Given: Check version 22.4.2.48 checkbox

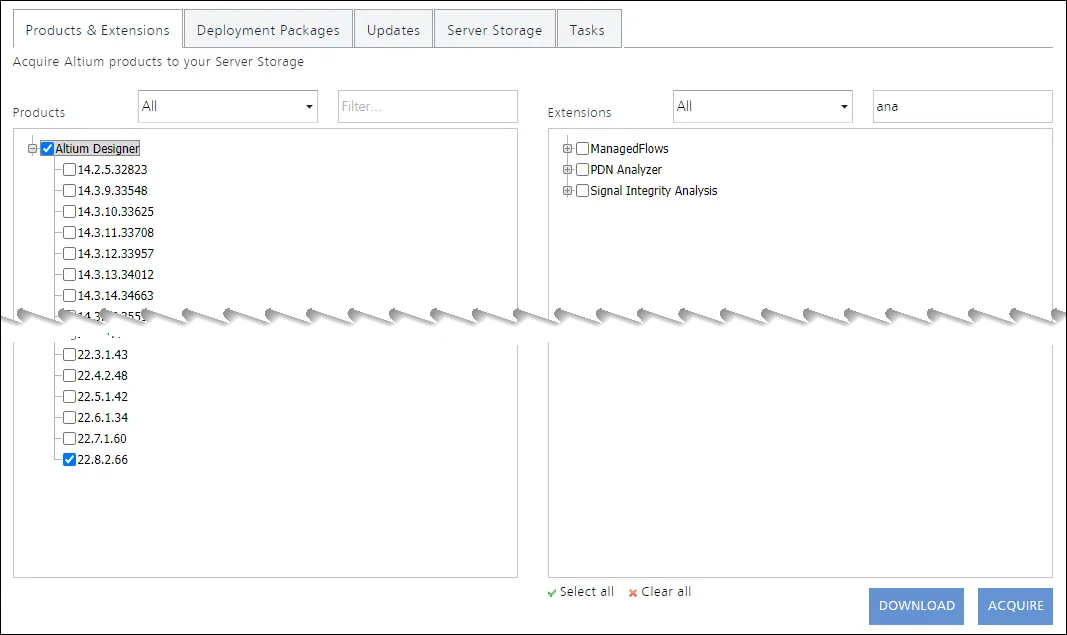Looking at the screenshot, I should (69, 376).
